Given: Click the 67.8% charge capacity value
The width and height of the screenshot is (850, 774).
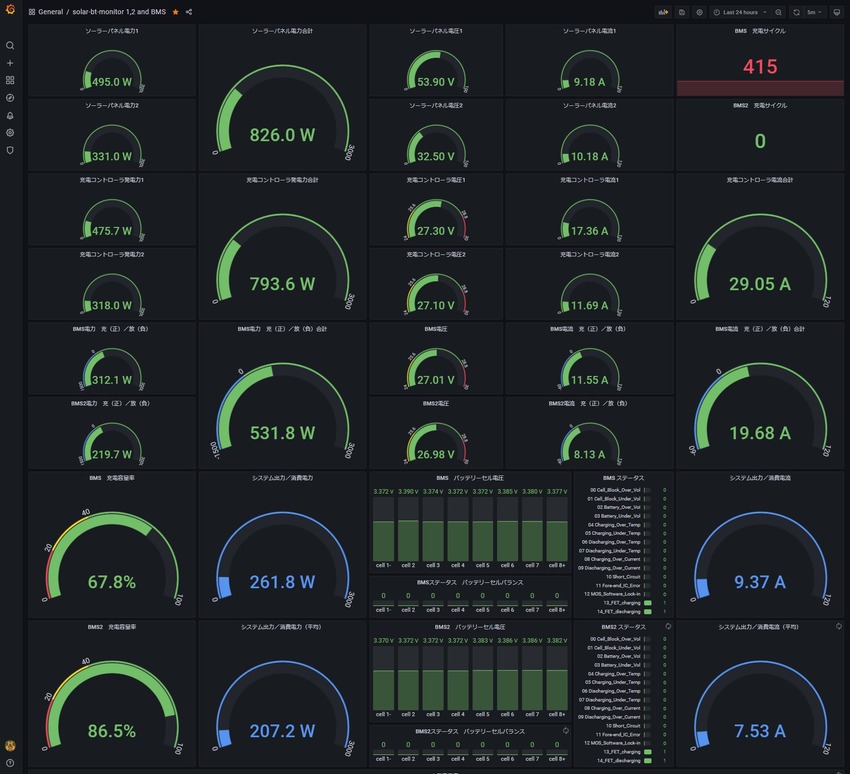Looking at the screenshot, I should [x=112, y=582].
